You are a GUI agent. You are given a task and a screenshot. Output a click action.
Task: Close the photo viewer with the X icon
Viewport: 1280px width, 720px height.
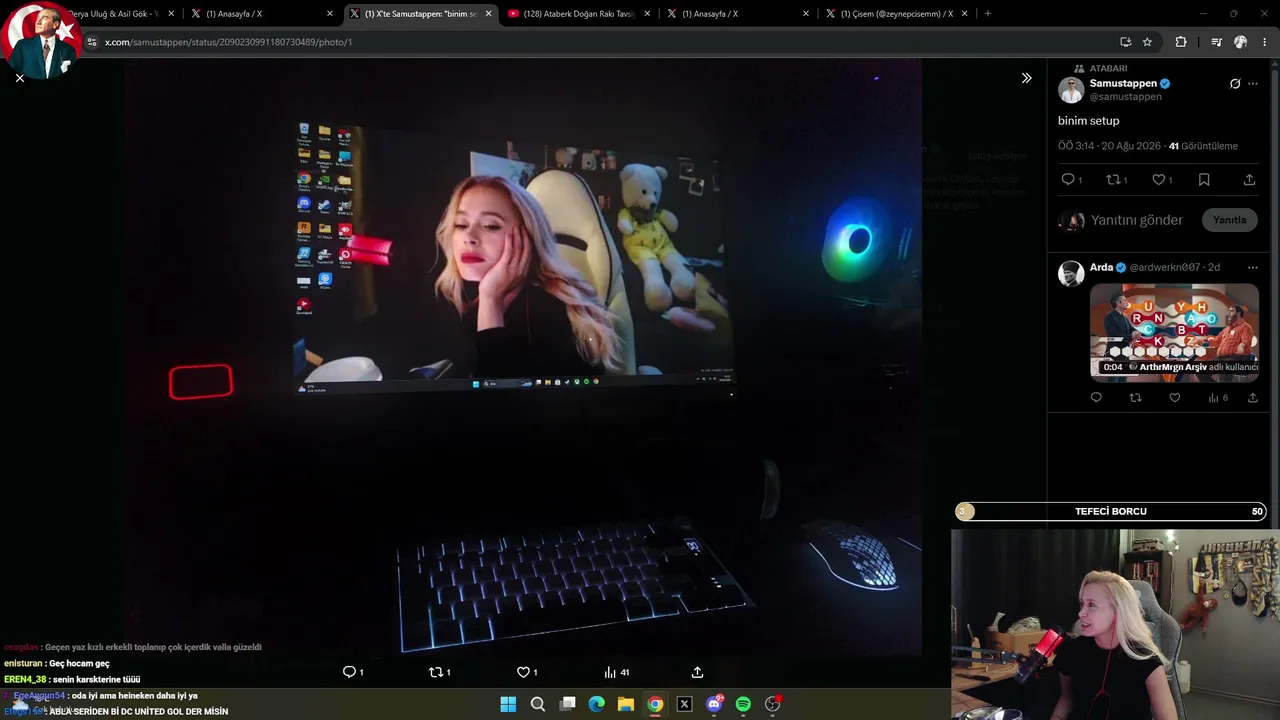point(20,78)
